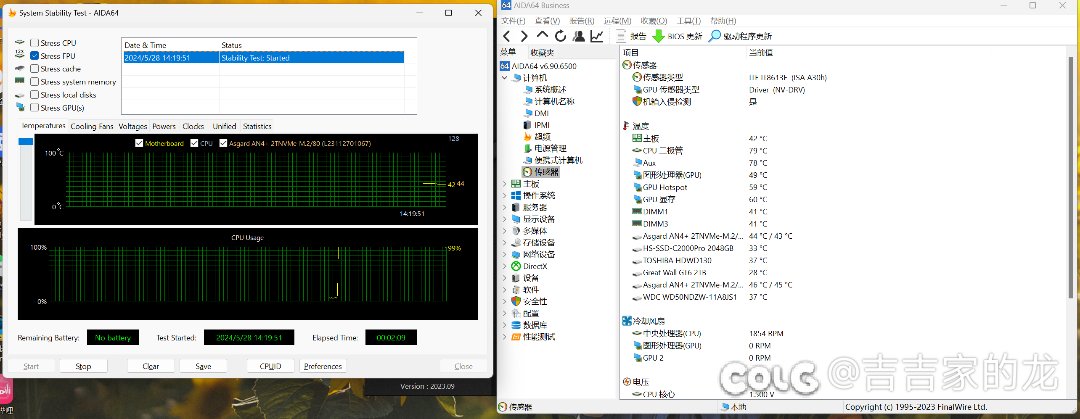The width and height of the screenshot is (1080, 419).
Task: Switch to Clocks tab
Action: (x=194, y=126)
